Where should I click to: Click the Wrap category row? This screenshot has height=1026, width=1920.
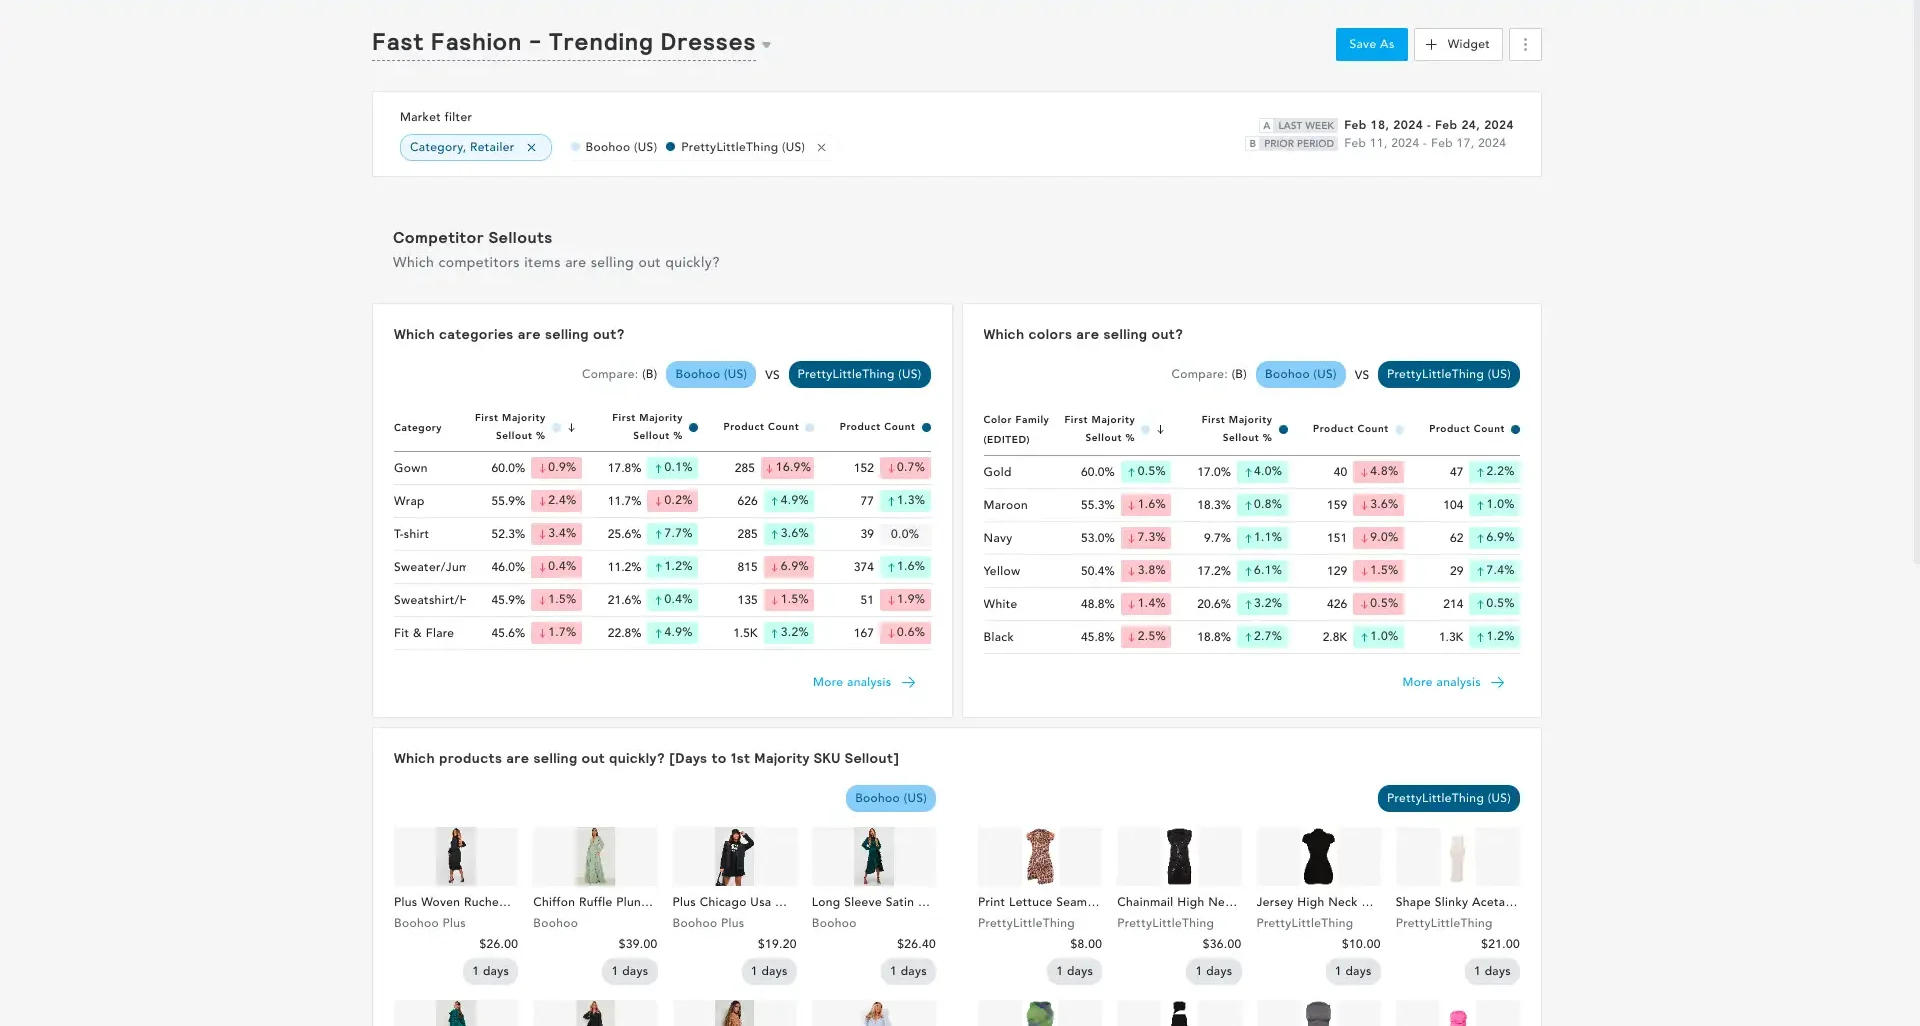coord(662,501)
